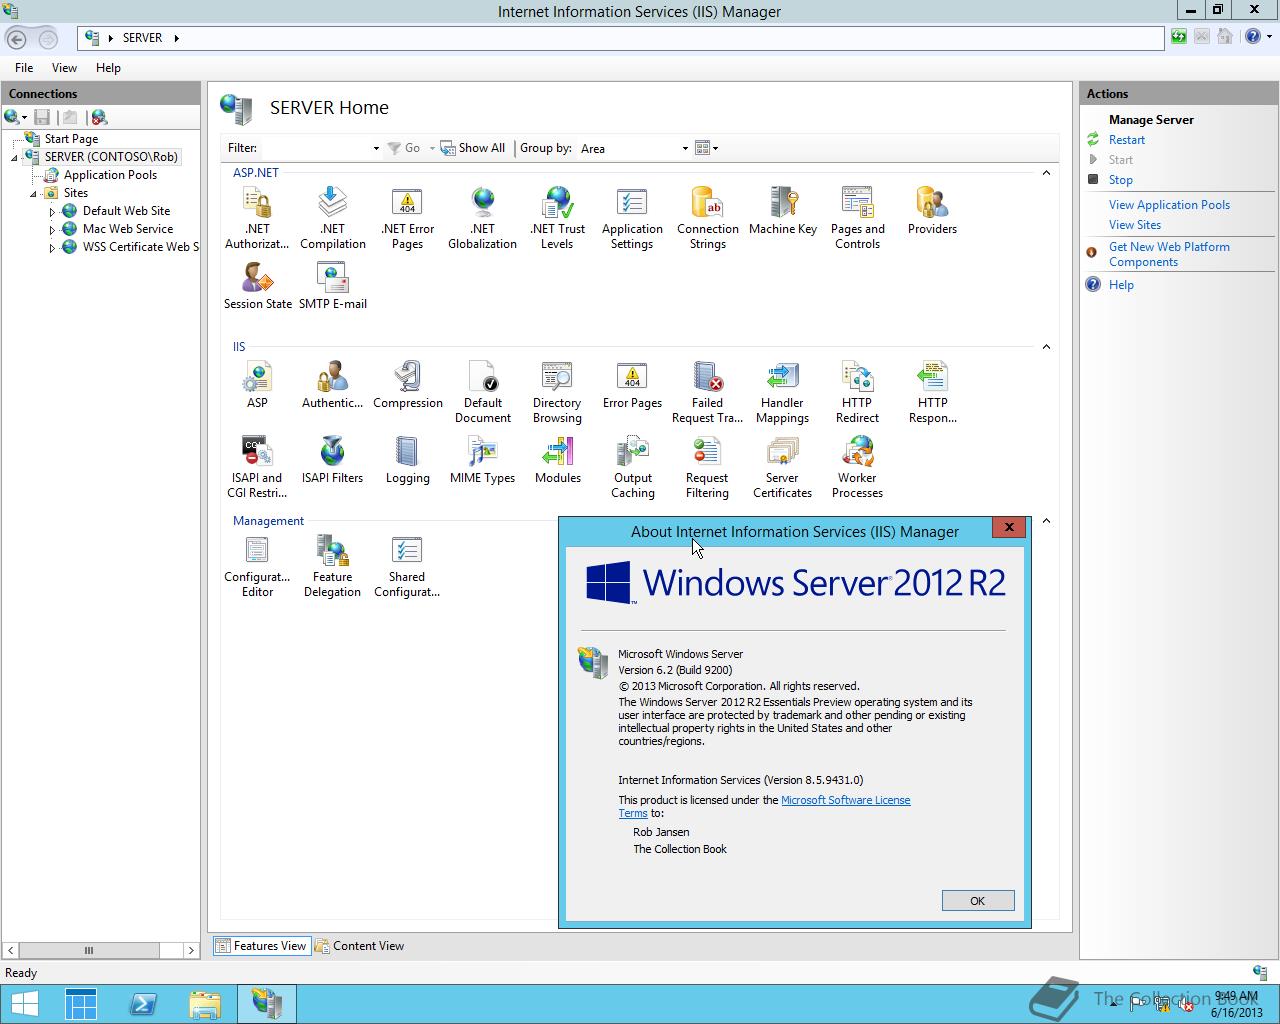Open Configuration Editor feature

coord(257,566)
